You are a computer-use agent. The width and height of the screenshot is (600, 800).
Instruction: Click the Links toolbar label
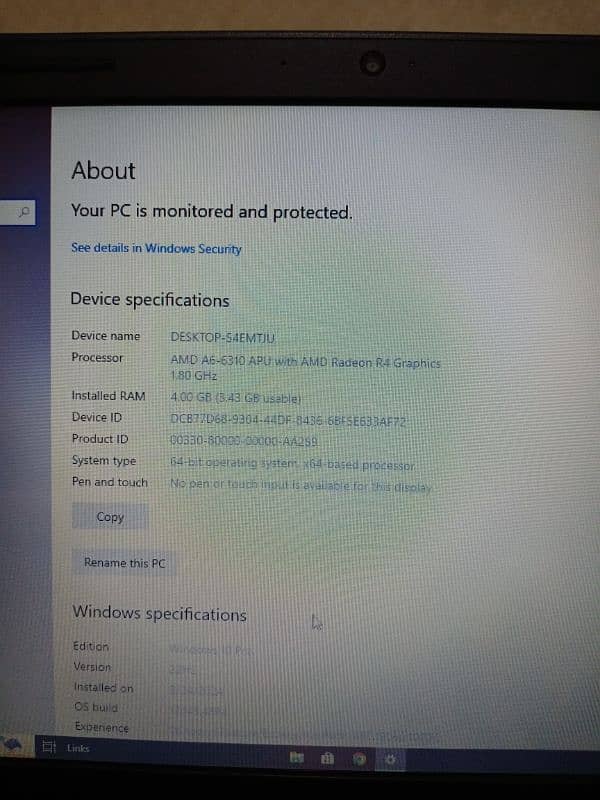pyautogui.click(x=78, y=748)
